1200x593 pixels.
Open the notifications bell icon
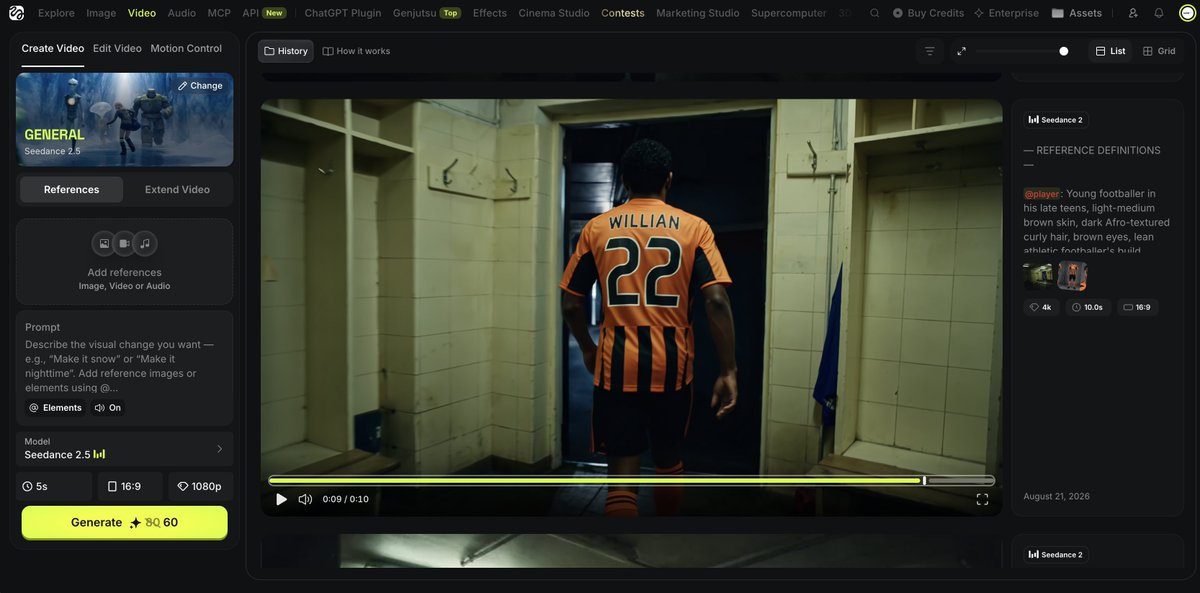coord(1159,13)
